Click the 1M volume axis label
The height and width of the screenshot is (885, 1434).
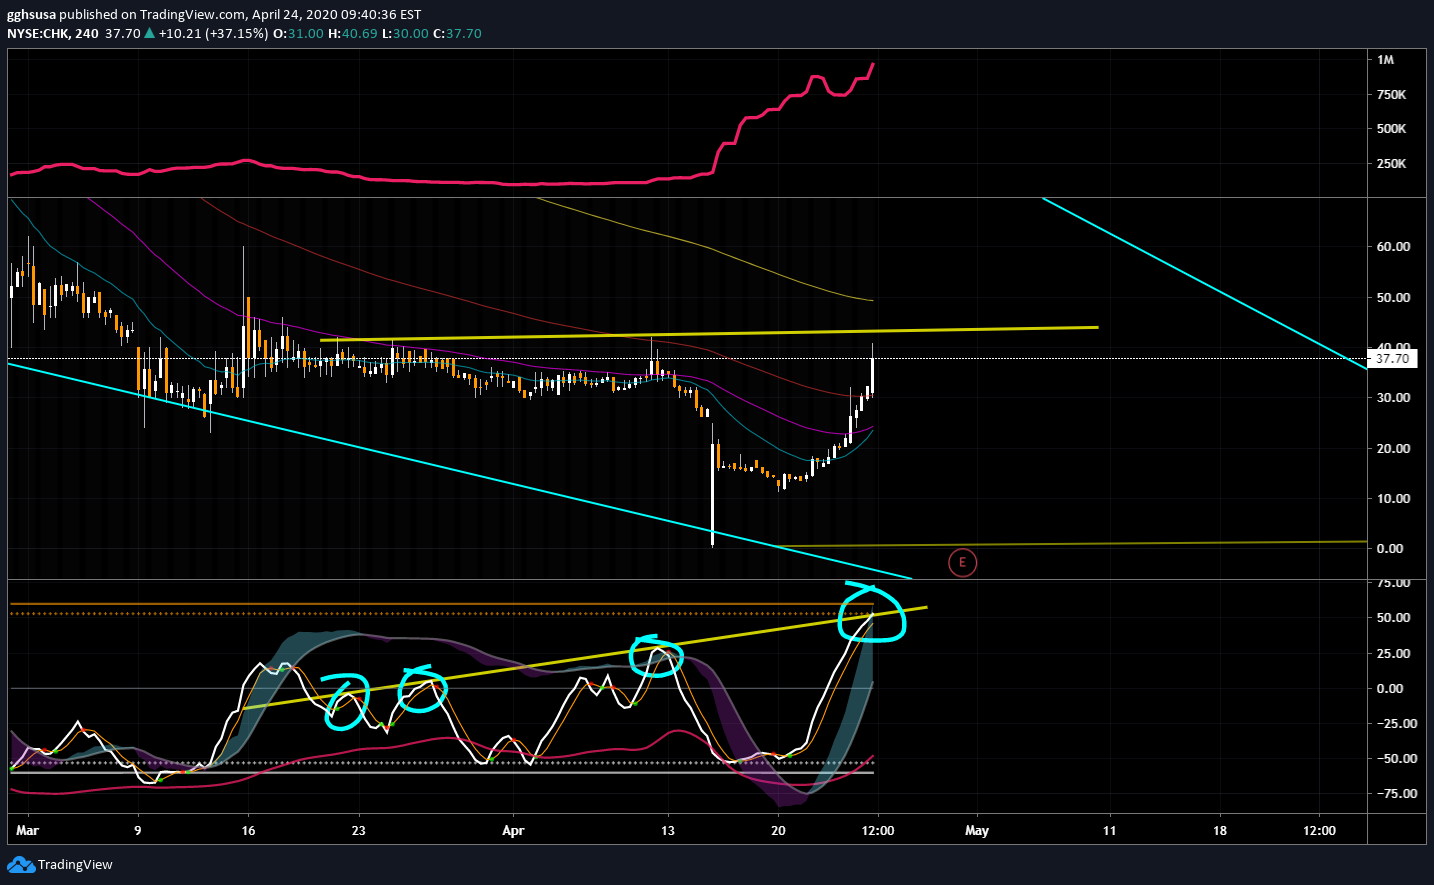pyautogui.click(x=1385, y=60)
